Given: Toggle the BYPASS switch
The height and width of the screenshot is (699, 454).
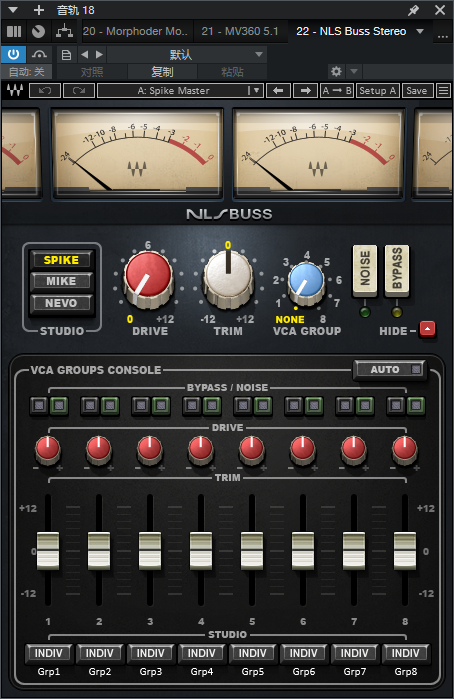Looking at the screenshot, I should point(397,270).
